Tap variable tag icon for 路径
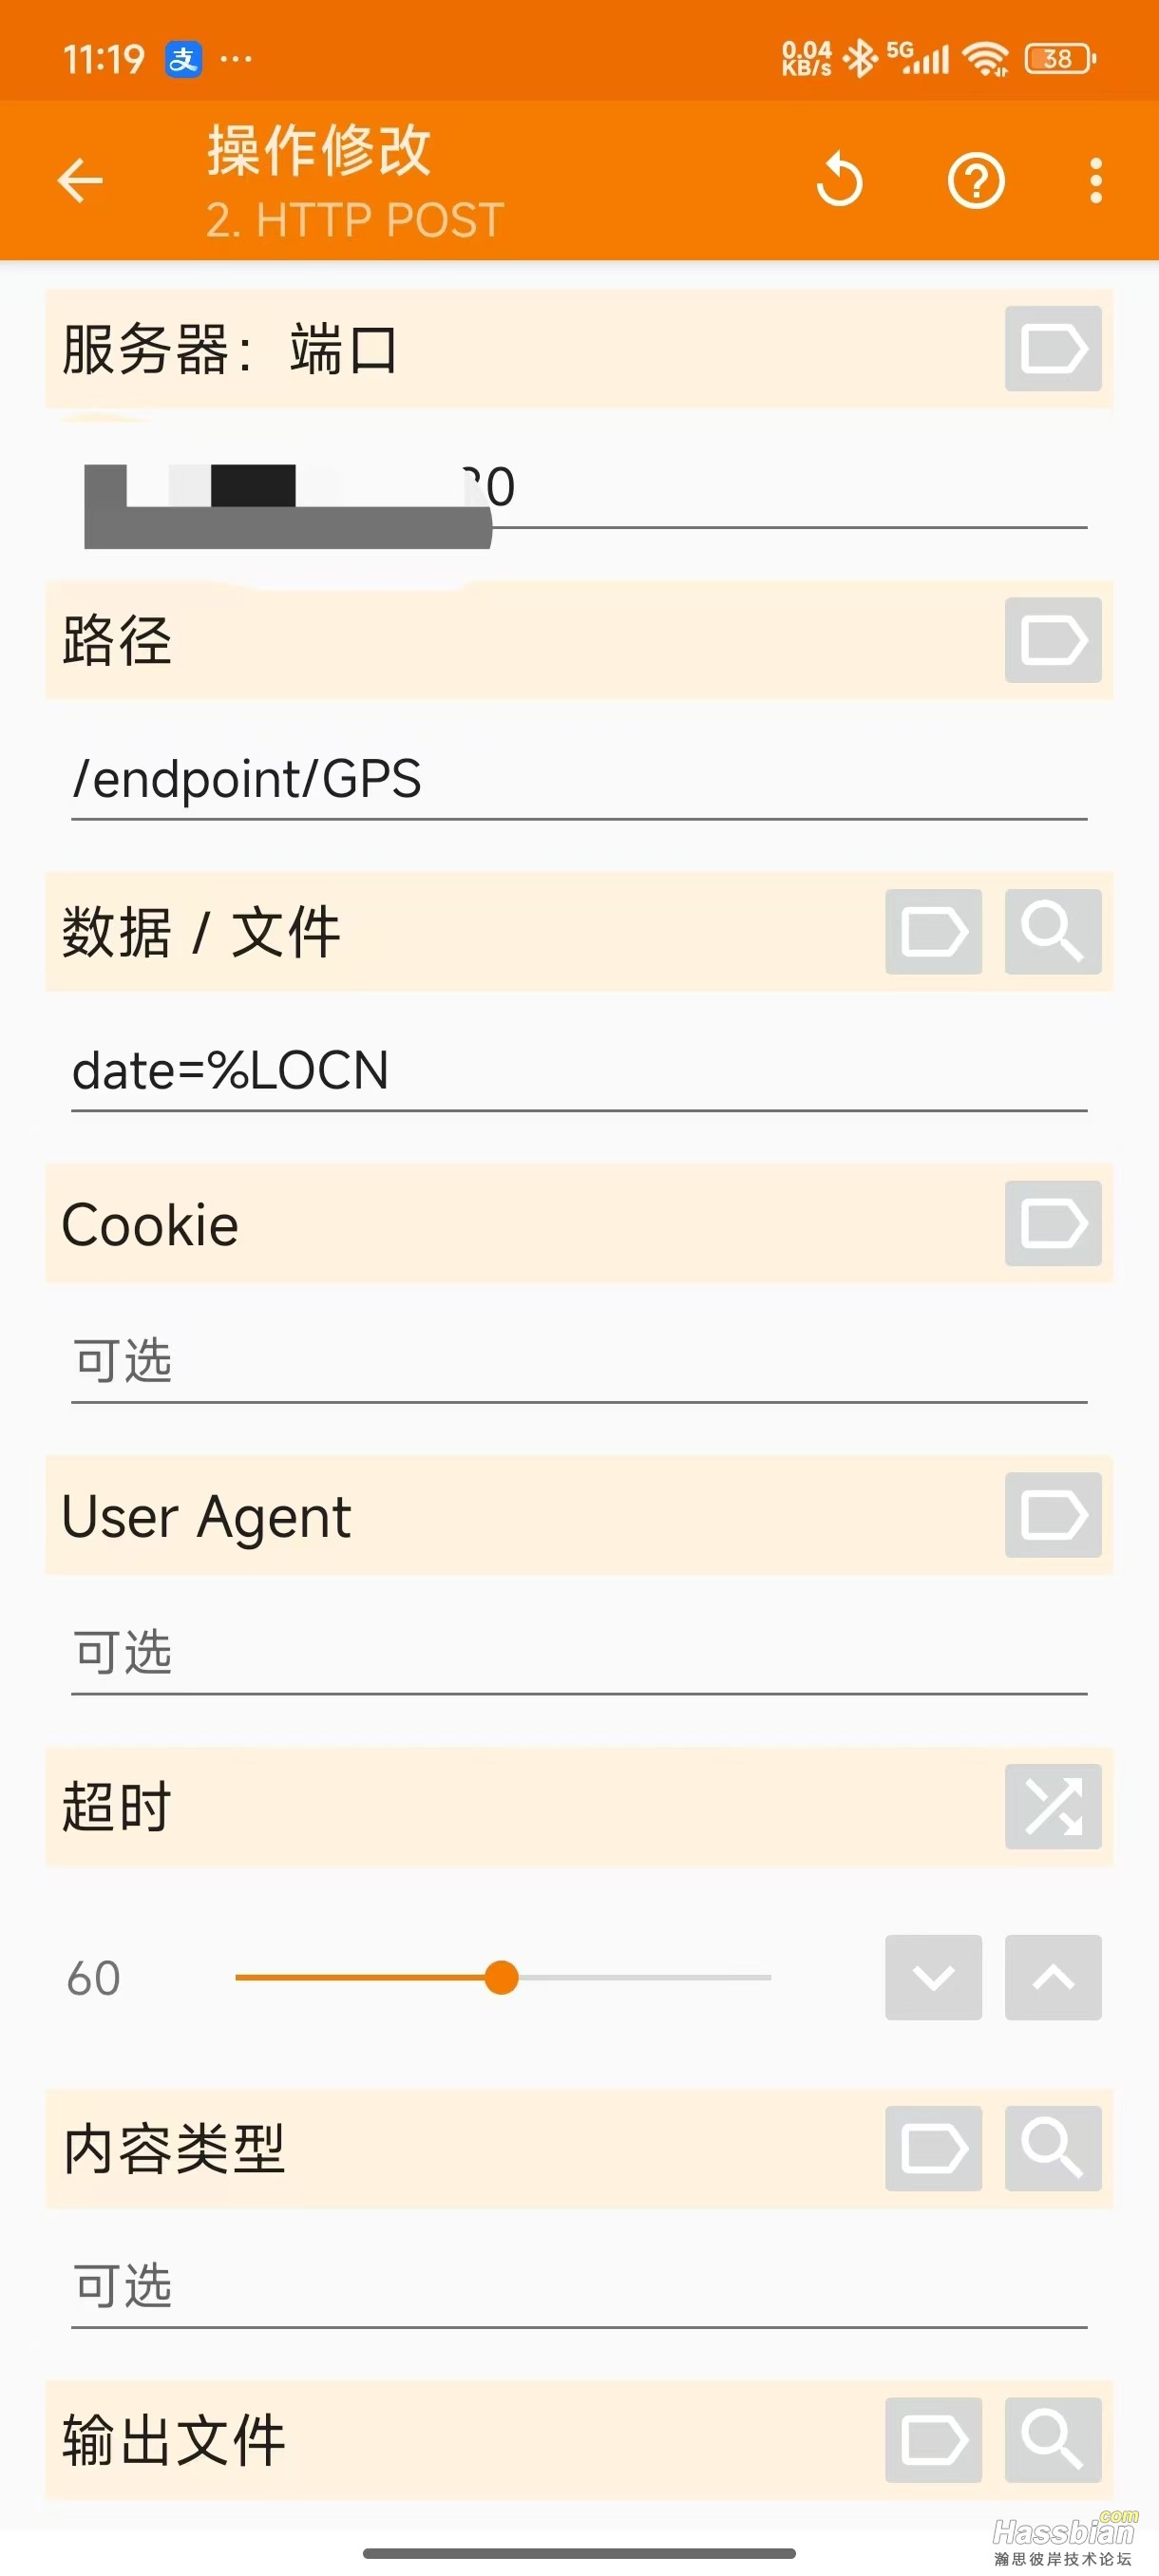This screenshot has height=2576, width=1159. [1052, 640]
